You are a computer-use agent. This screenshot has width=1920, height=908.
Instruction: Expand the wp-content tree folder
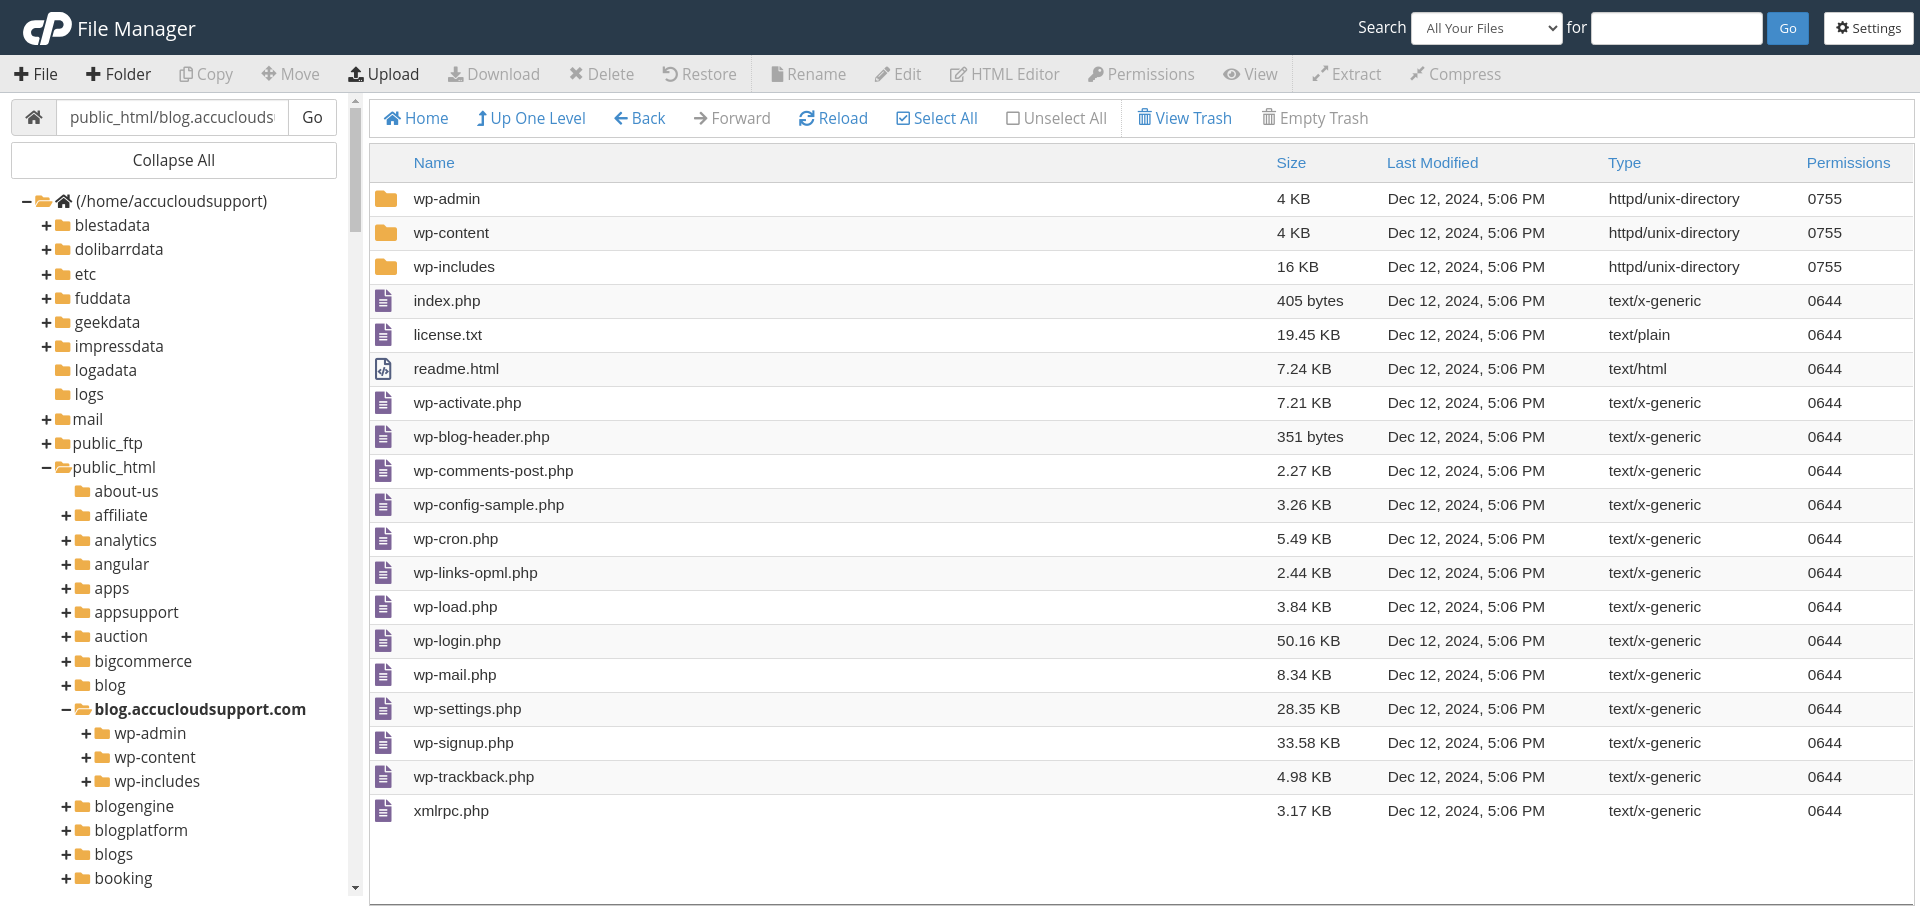(x=86, y=758)
